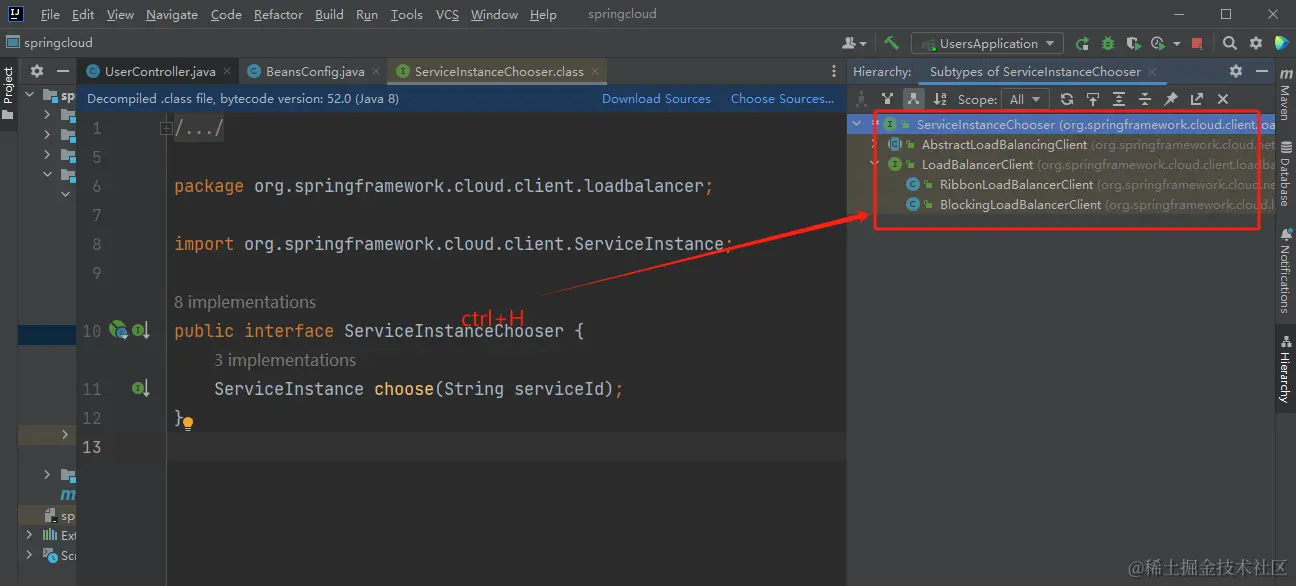Run UsersApplication with the green rerun icon

(1082, 43)
